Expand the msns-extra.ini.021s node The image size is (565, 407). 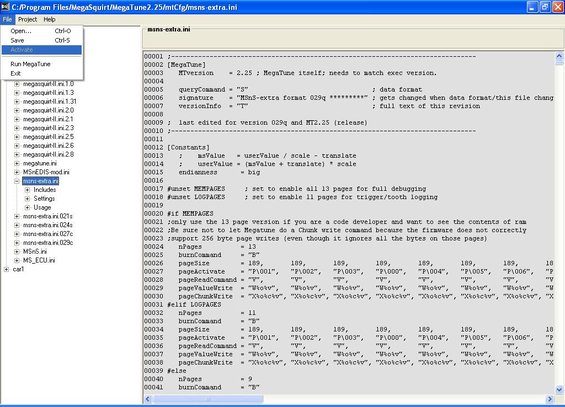[17, 216]
